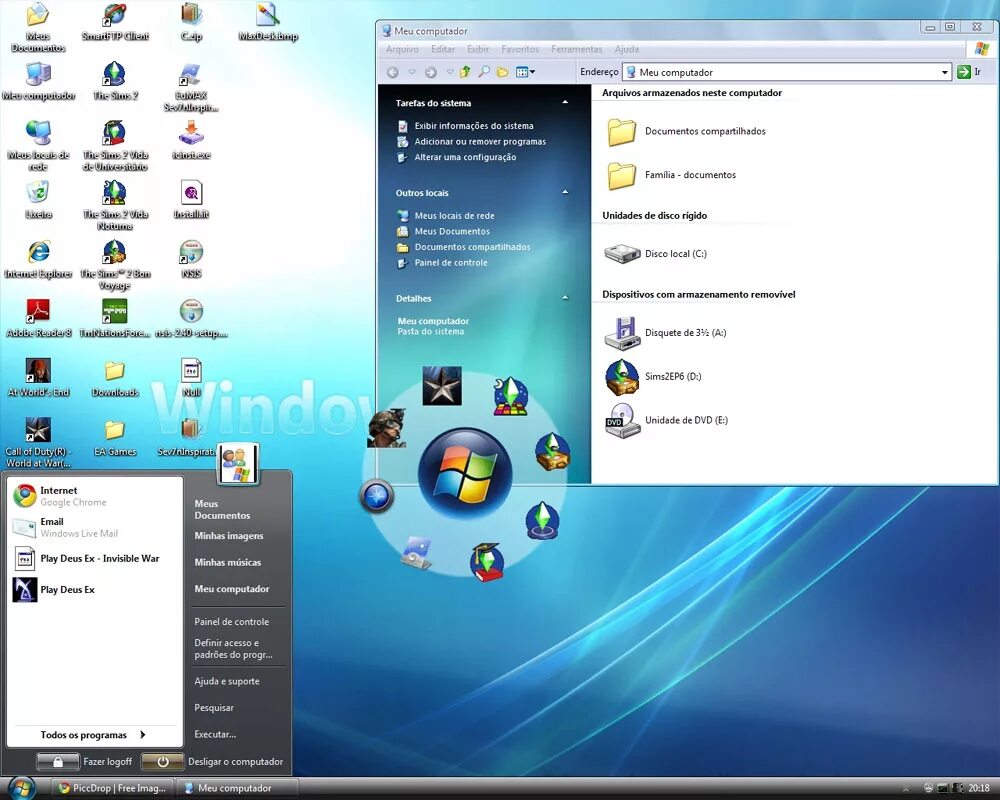Image resolution: width=1000 pixels, height=800 pixels.
Task: Click the Folders toolbar icon
Action: coord(503,72)
